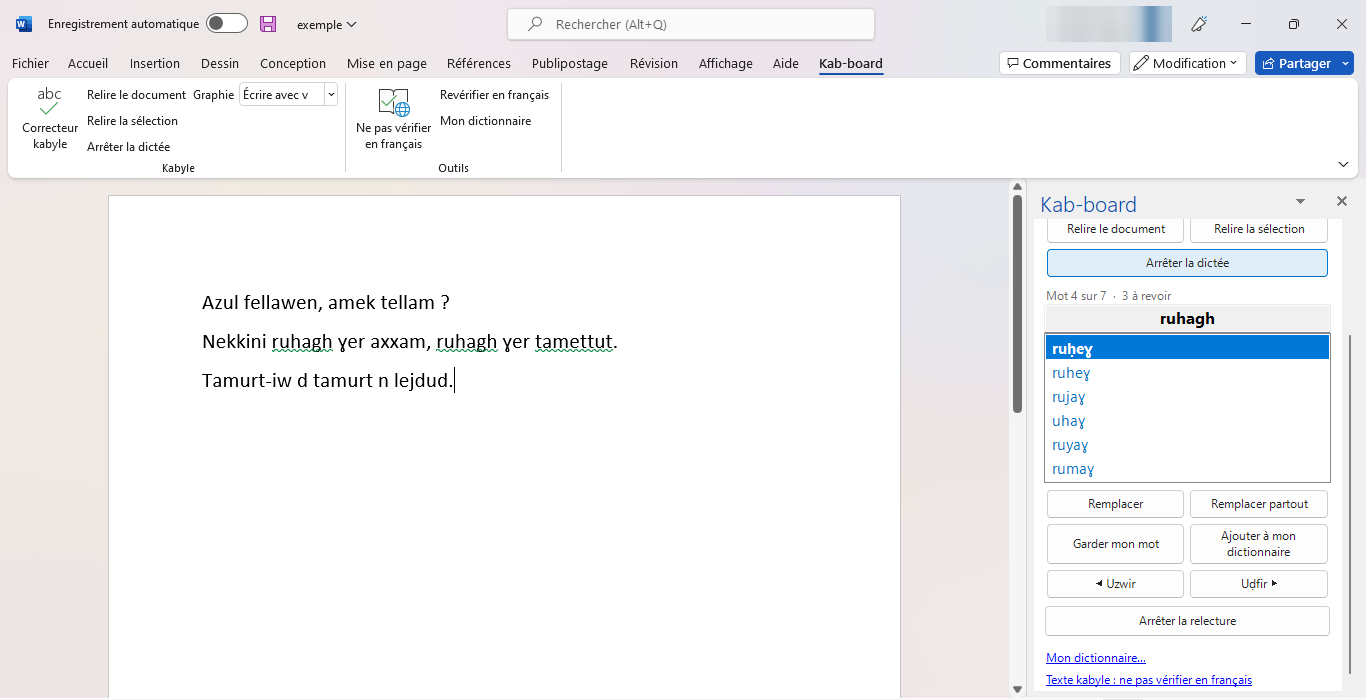Click the Rechercher search box
Screen dimensions: 1366x700
[691, 24]
